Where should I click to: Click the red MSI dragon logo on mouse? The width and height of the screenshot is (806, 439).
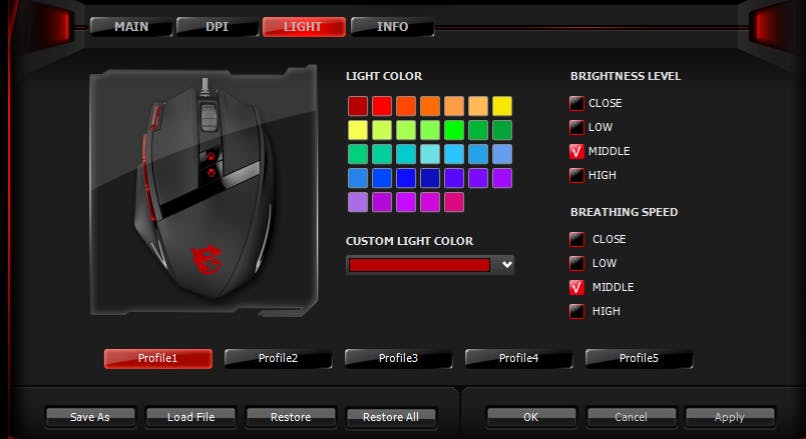207,260
